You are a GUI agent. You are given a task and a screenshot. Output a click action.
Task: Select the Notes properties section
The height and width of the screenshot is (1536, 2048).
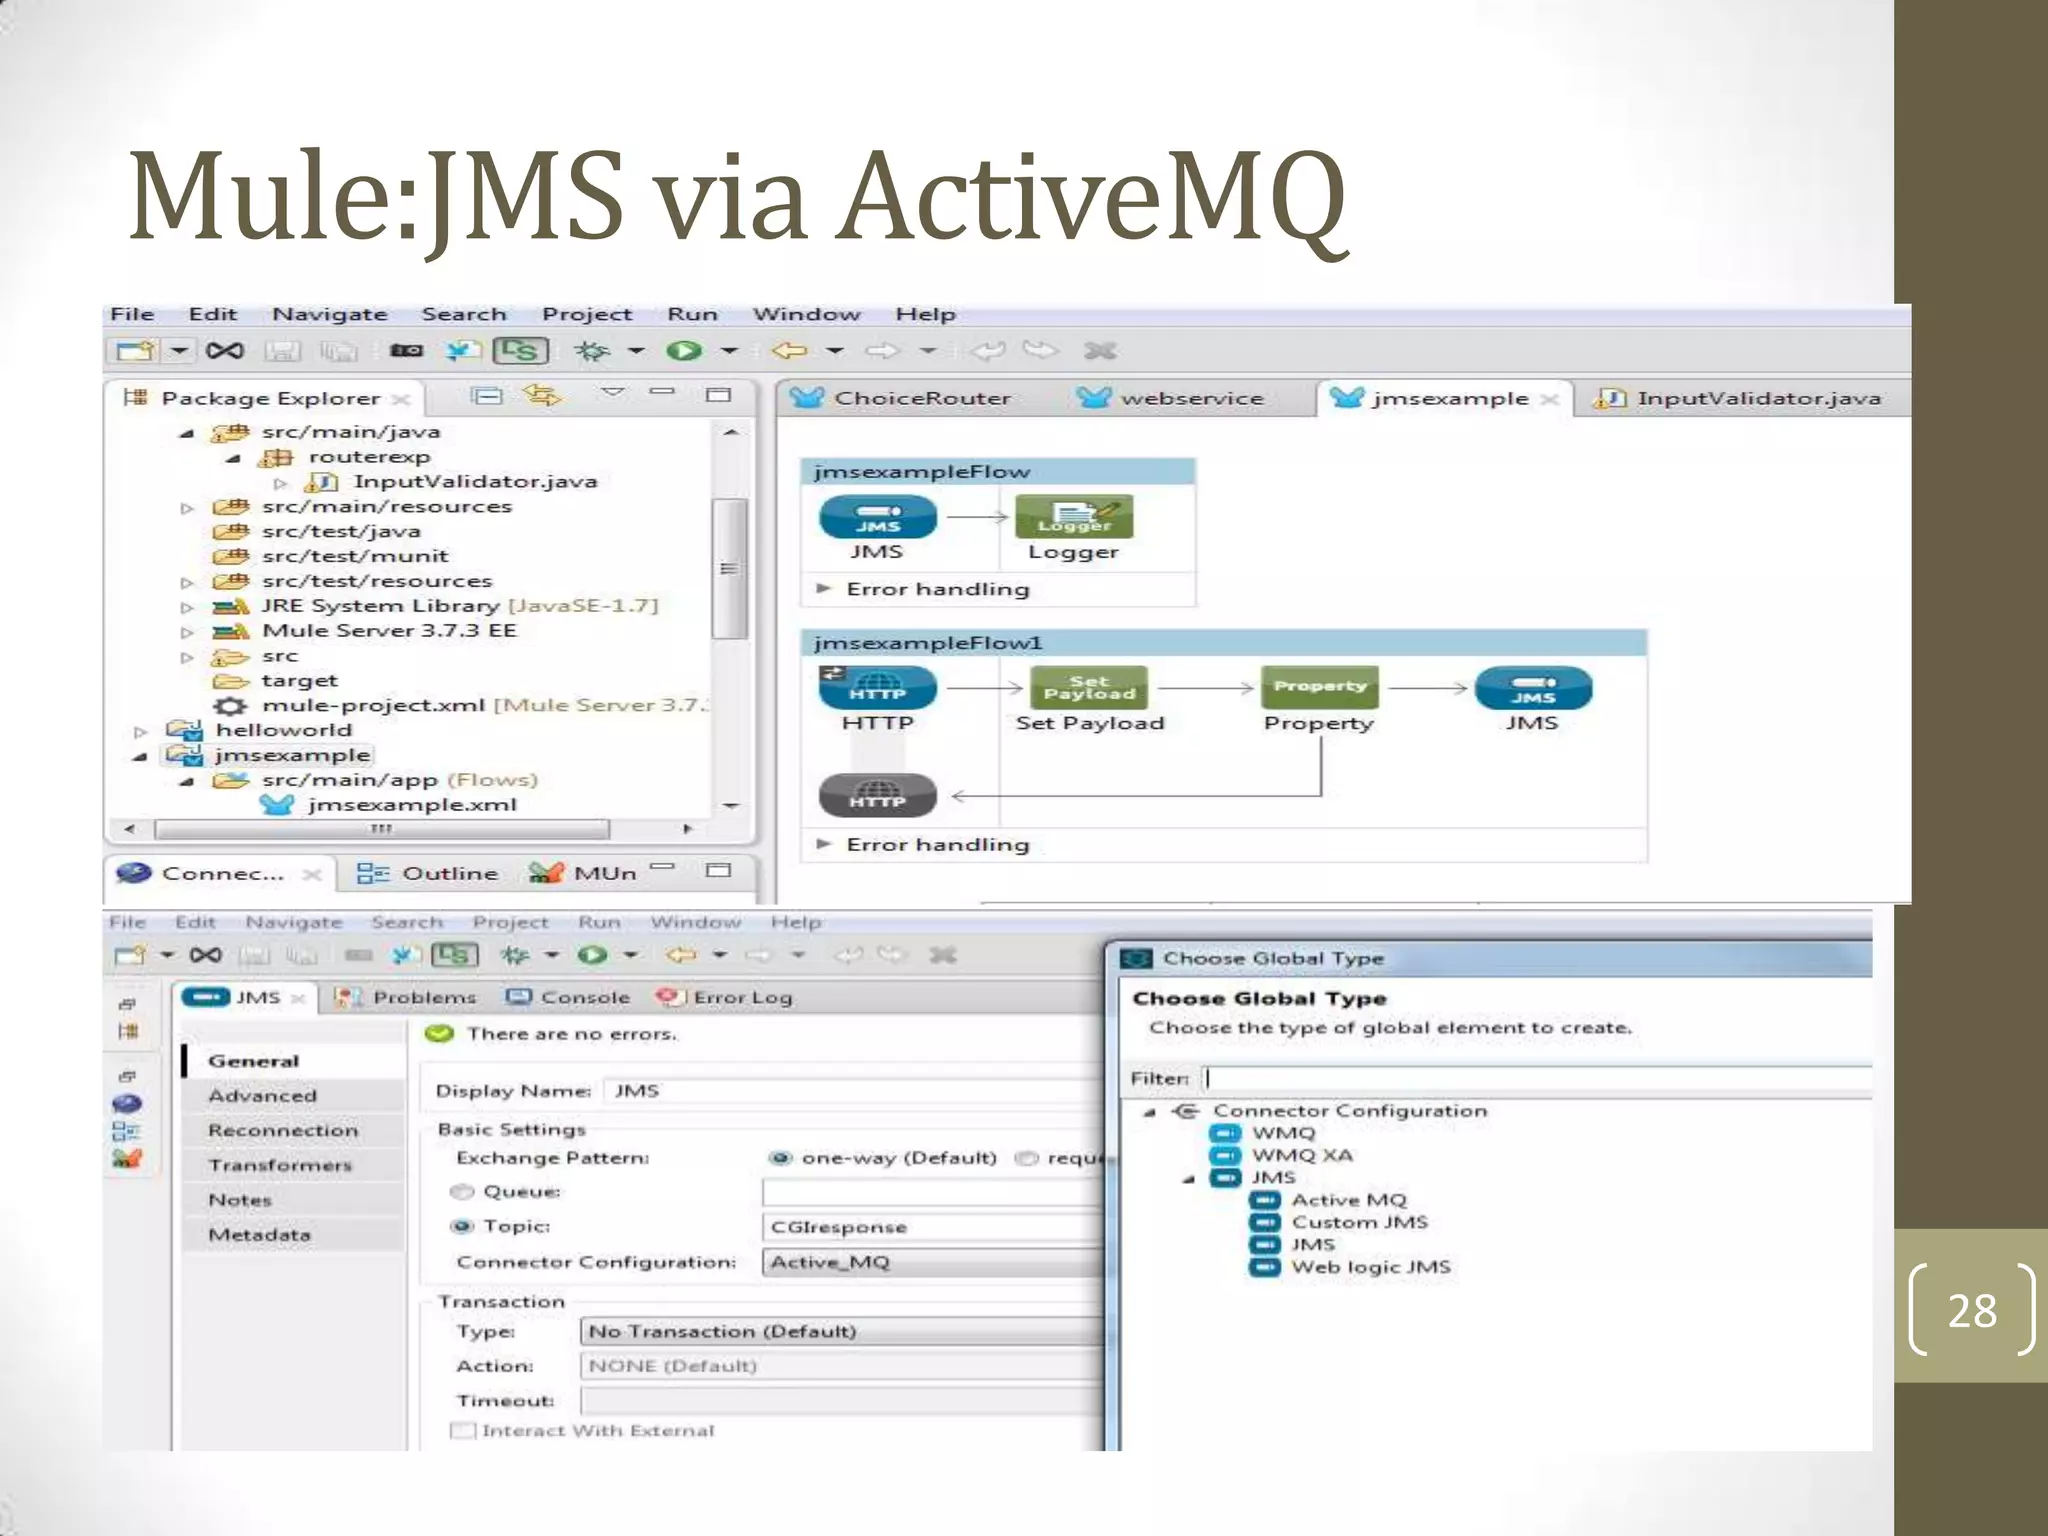[x=292, y=1200]
